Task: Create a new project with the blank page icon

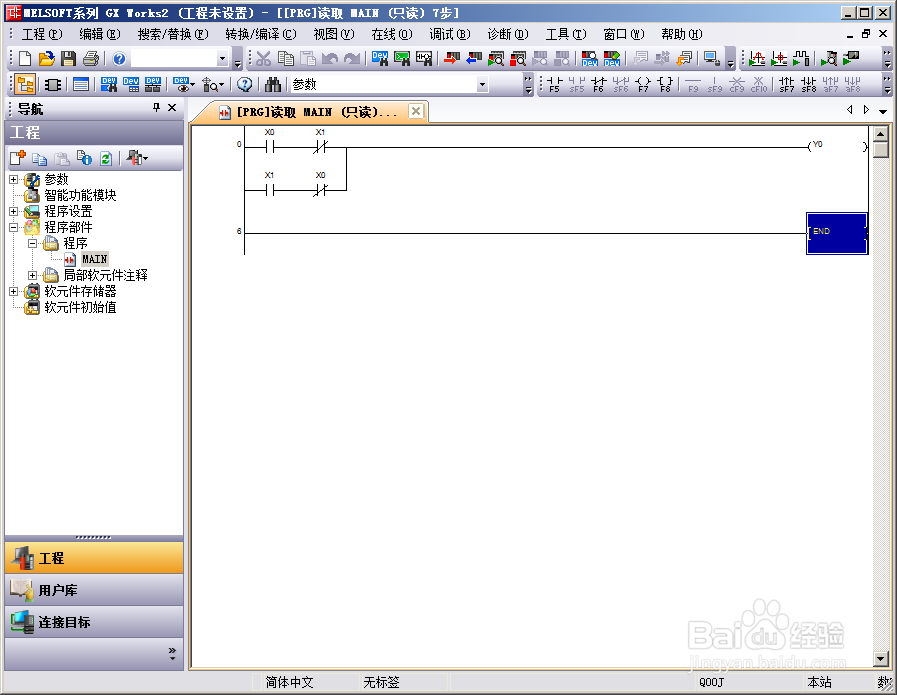Action: click(x=25, y=58)
